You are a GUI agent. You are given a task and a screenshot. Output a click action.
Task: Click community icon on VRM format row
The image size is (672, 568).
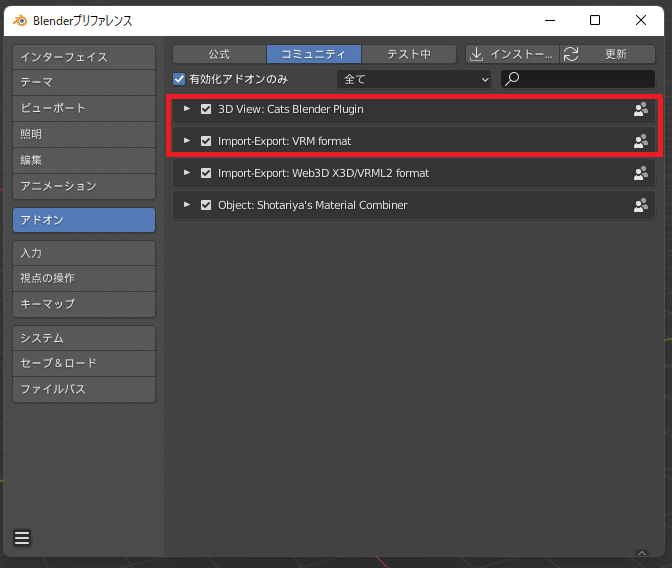[x=641, y=141]
